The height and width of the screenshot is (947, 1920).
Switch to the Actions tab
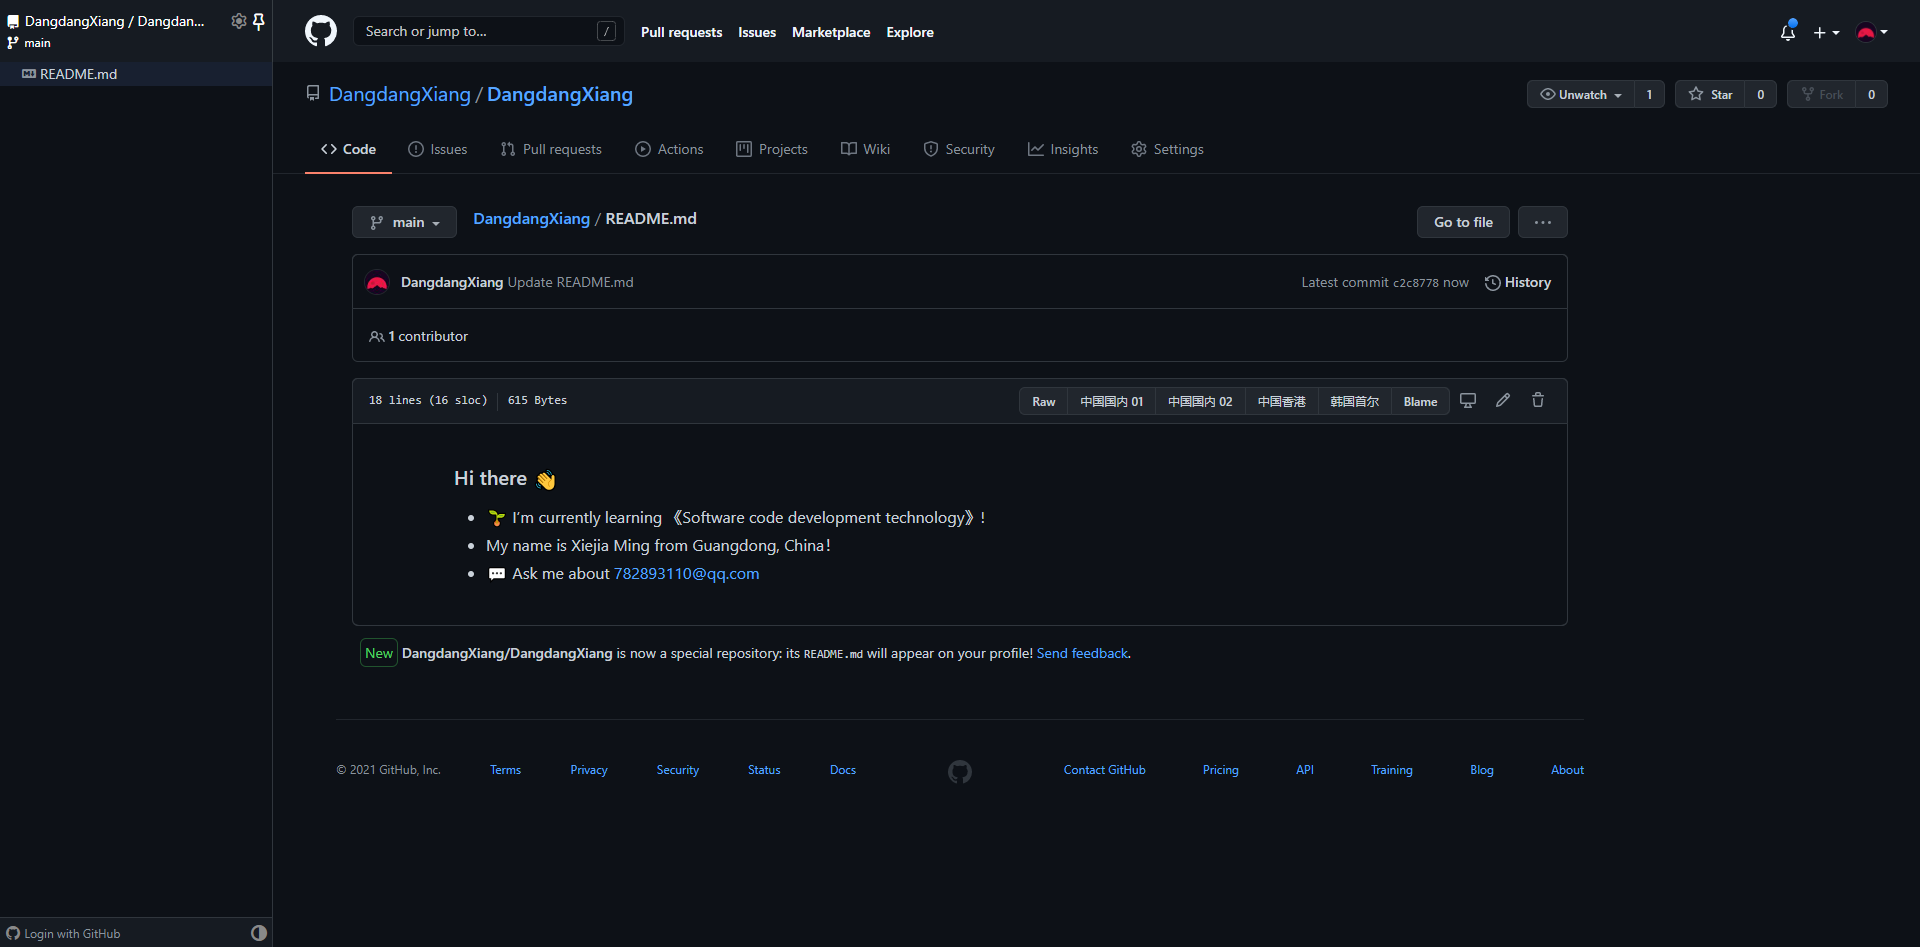669,149
